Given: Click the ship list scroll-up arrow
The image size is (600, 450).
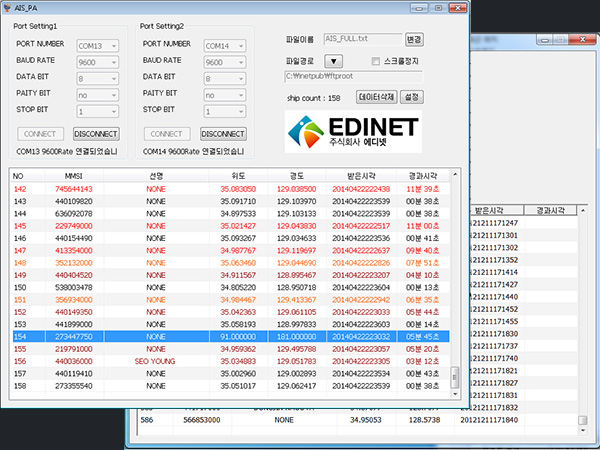Looking at the screenshot, I should point(456,176).
